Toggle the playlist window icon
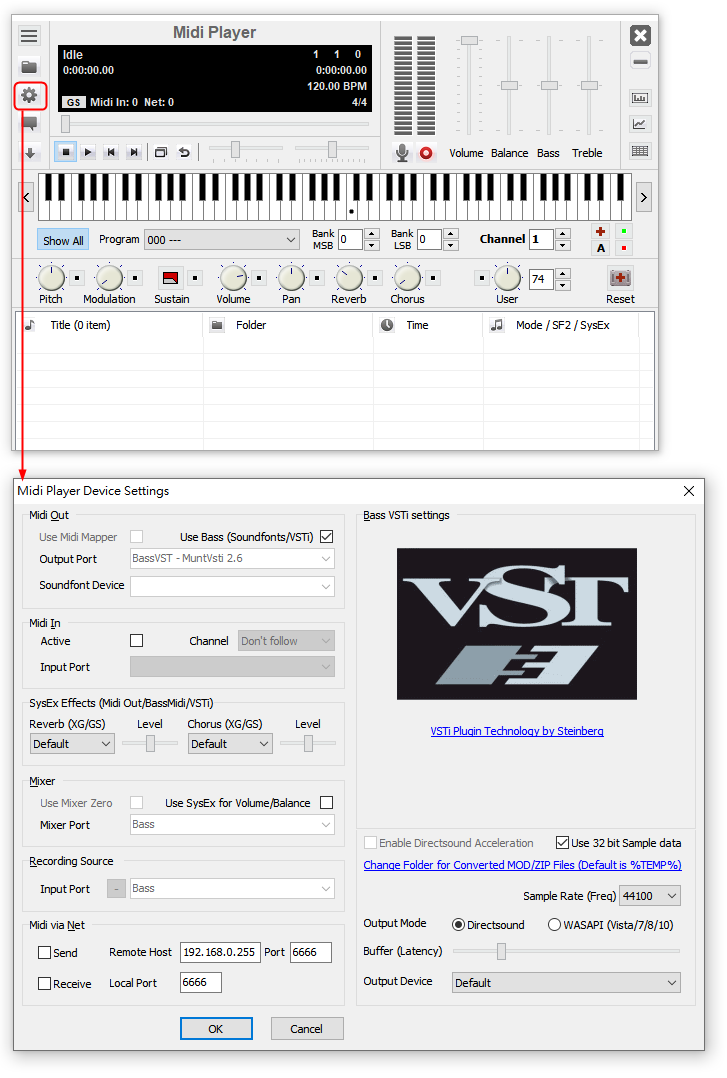The height and width of the screenshot is (1078, 727). tap(161, 152)
